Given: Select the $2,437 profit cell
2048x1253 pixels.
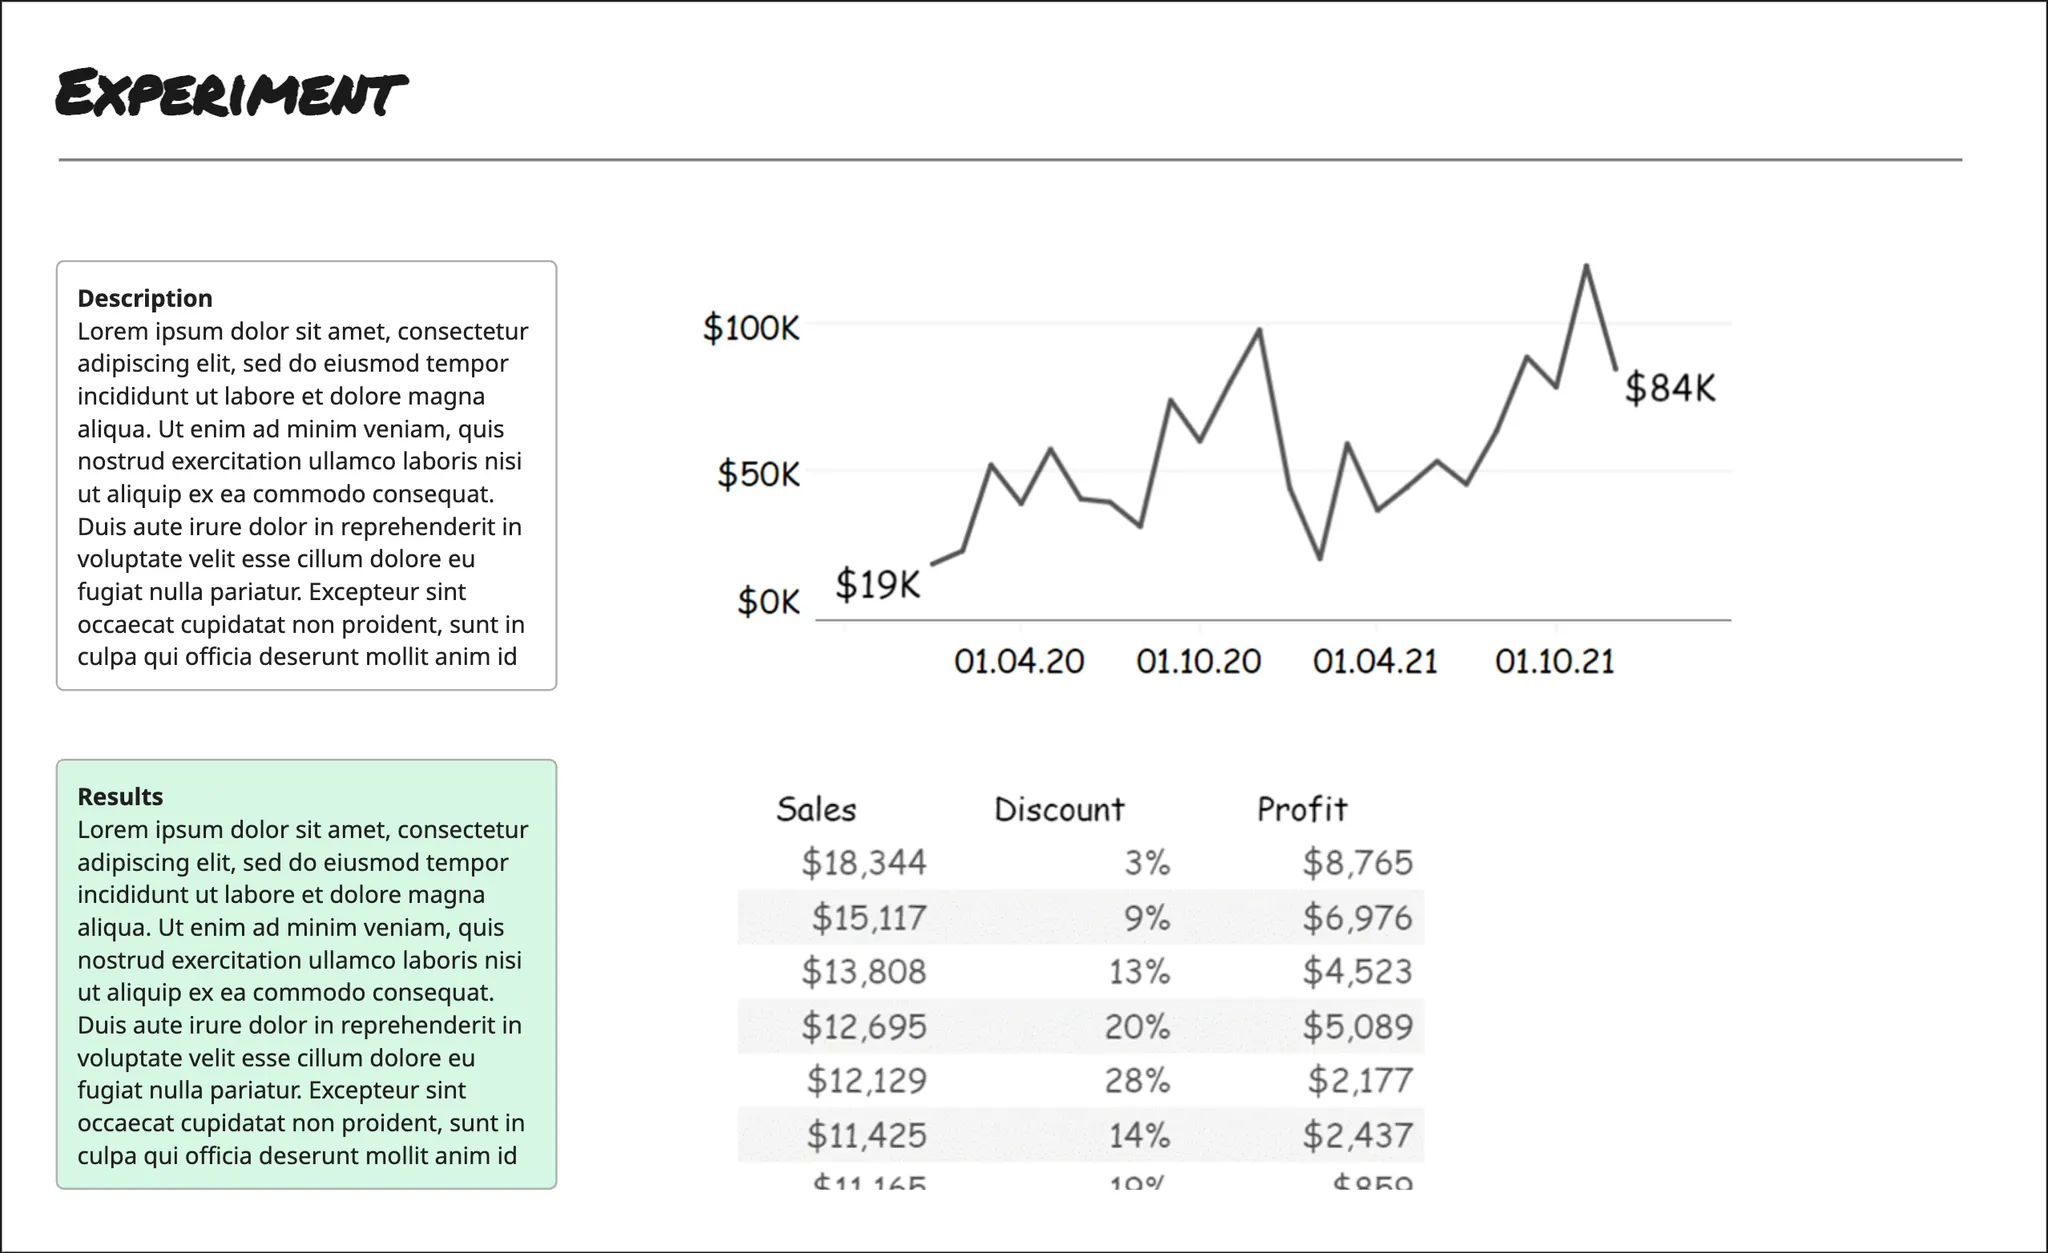Looking at the screenshot, I should 1357,1135.
